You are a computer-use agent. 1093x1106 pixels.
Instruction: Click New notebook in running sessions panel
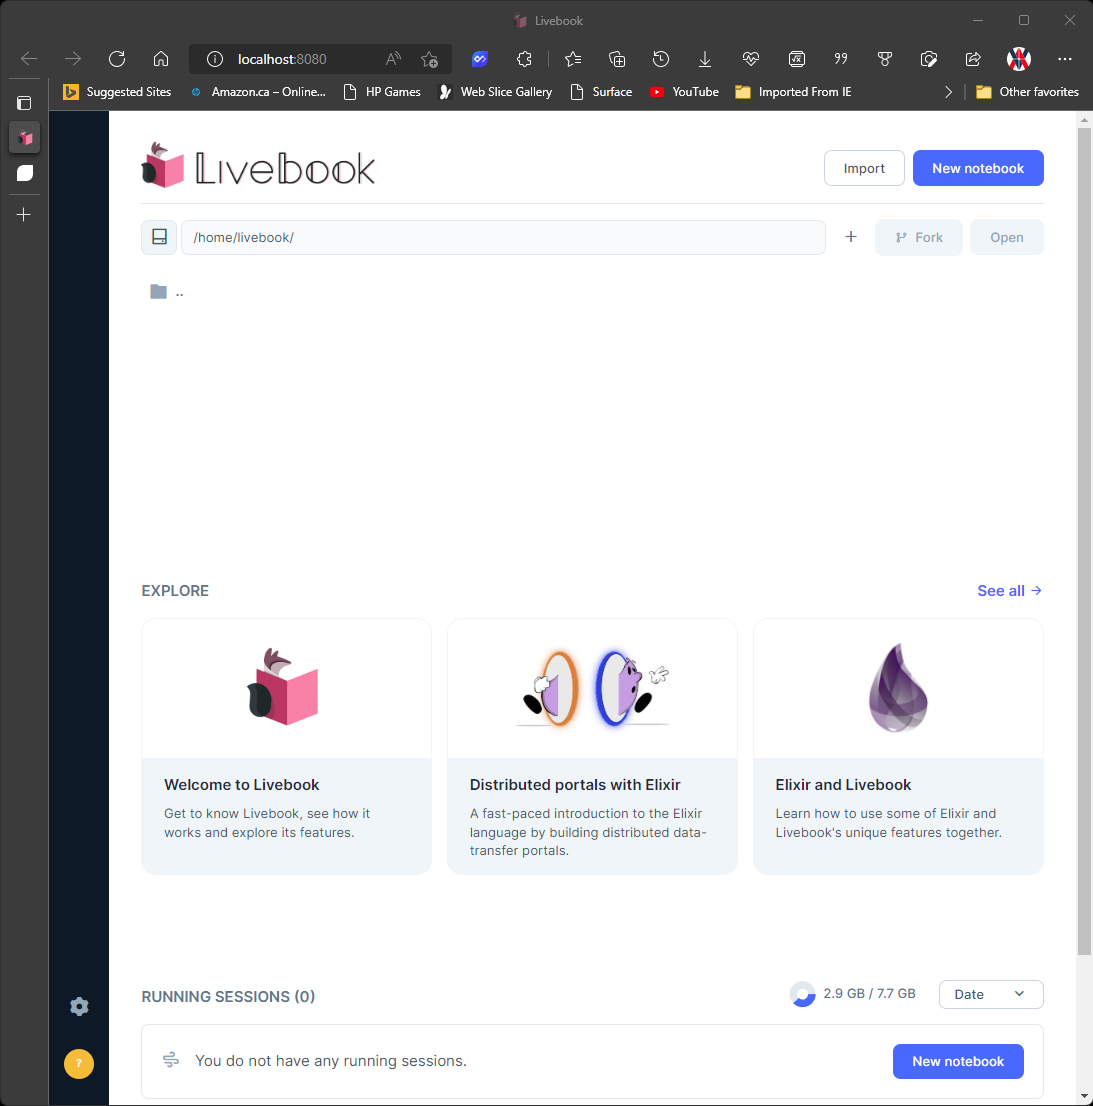coord(958,1062)
